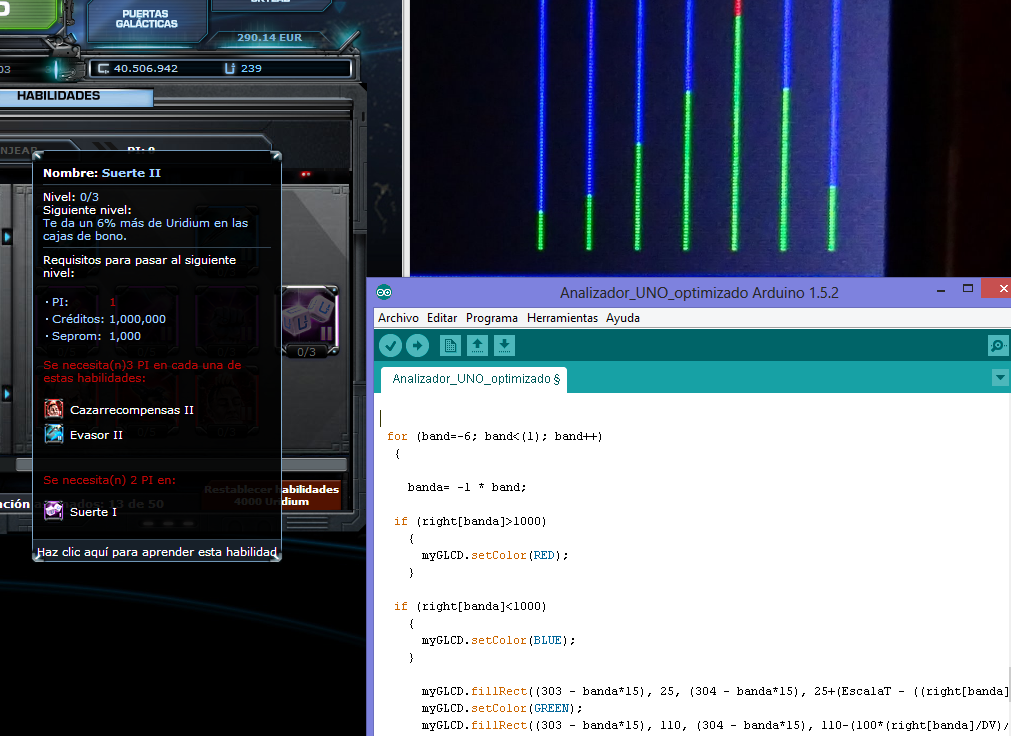Viewport: 1011px width, 736px height.
Task: Click the game skill panel horizontal scrollbar
Action: coord(181,464)
